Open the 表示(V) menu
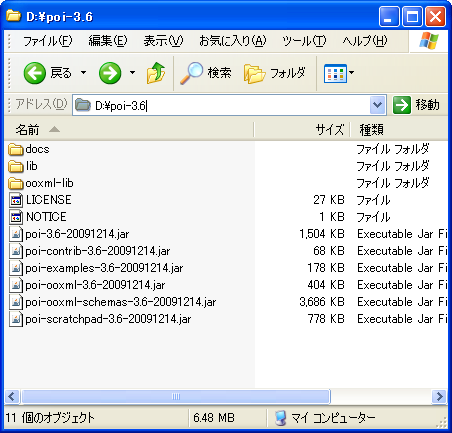 pyautogui.click(x=163, y=41)
